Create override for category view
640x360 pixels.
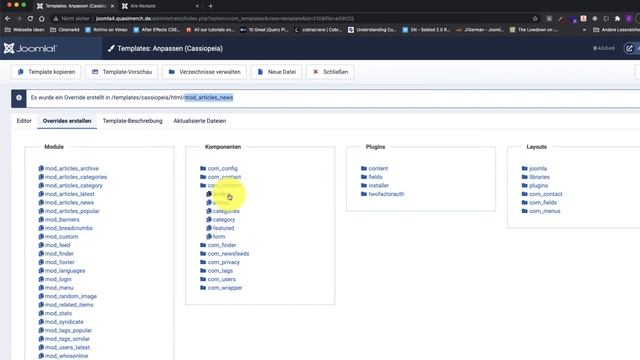(221, 220)
